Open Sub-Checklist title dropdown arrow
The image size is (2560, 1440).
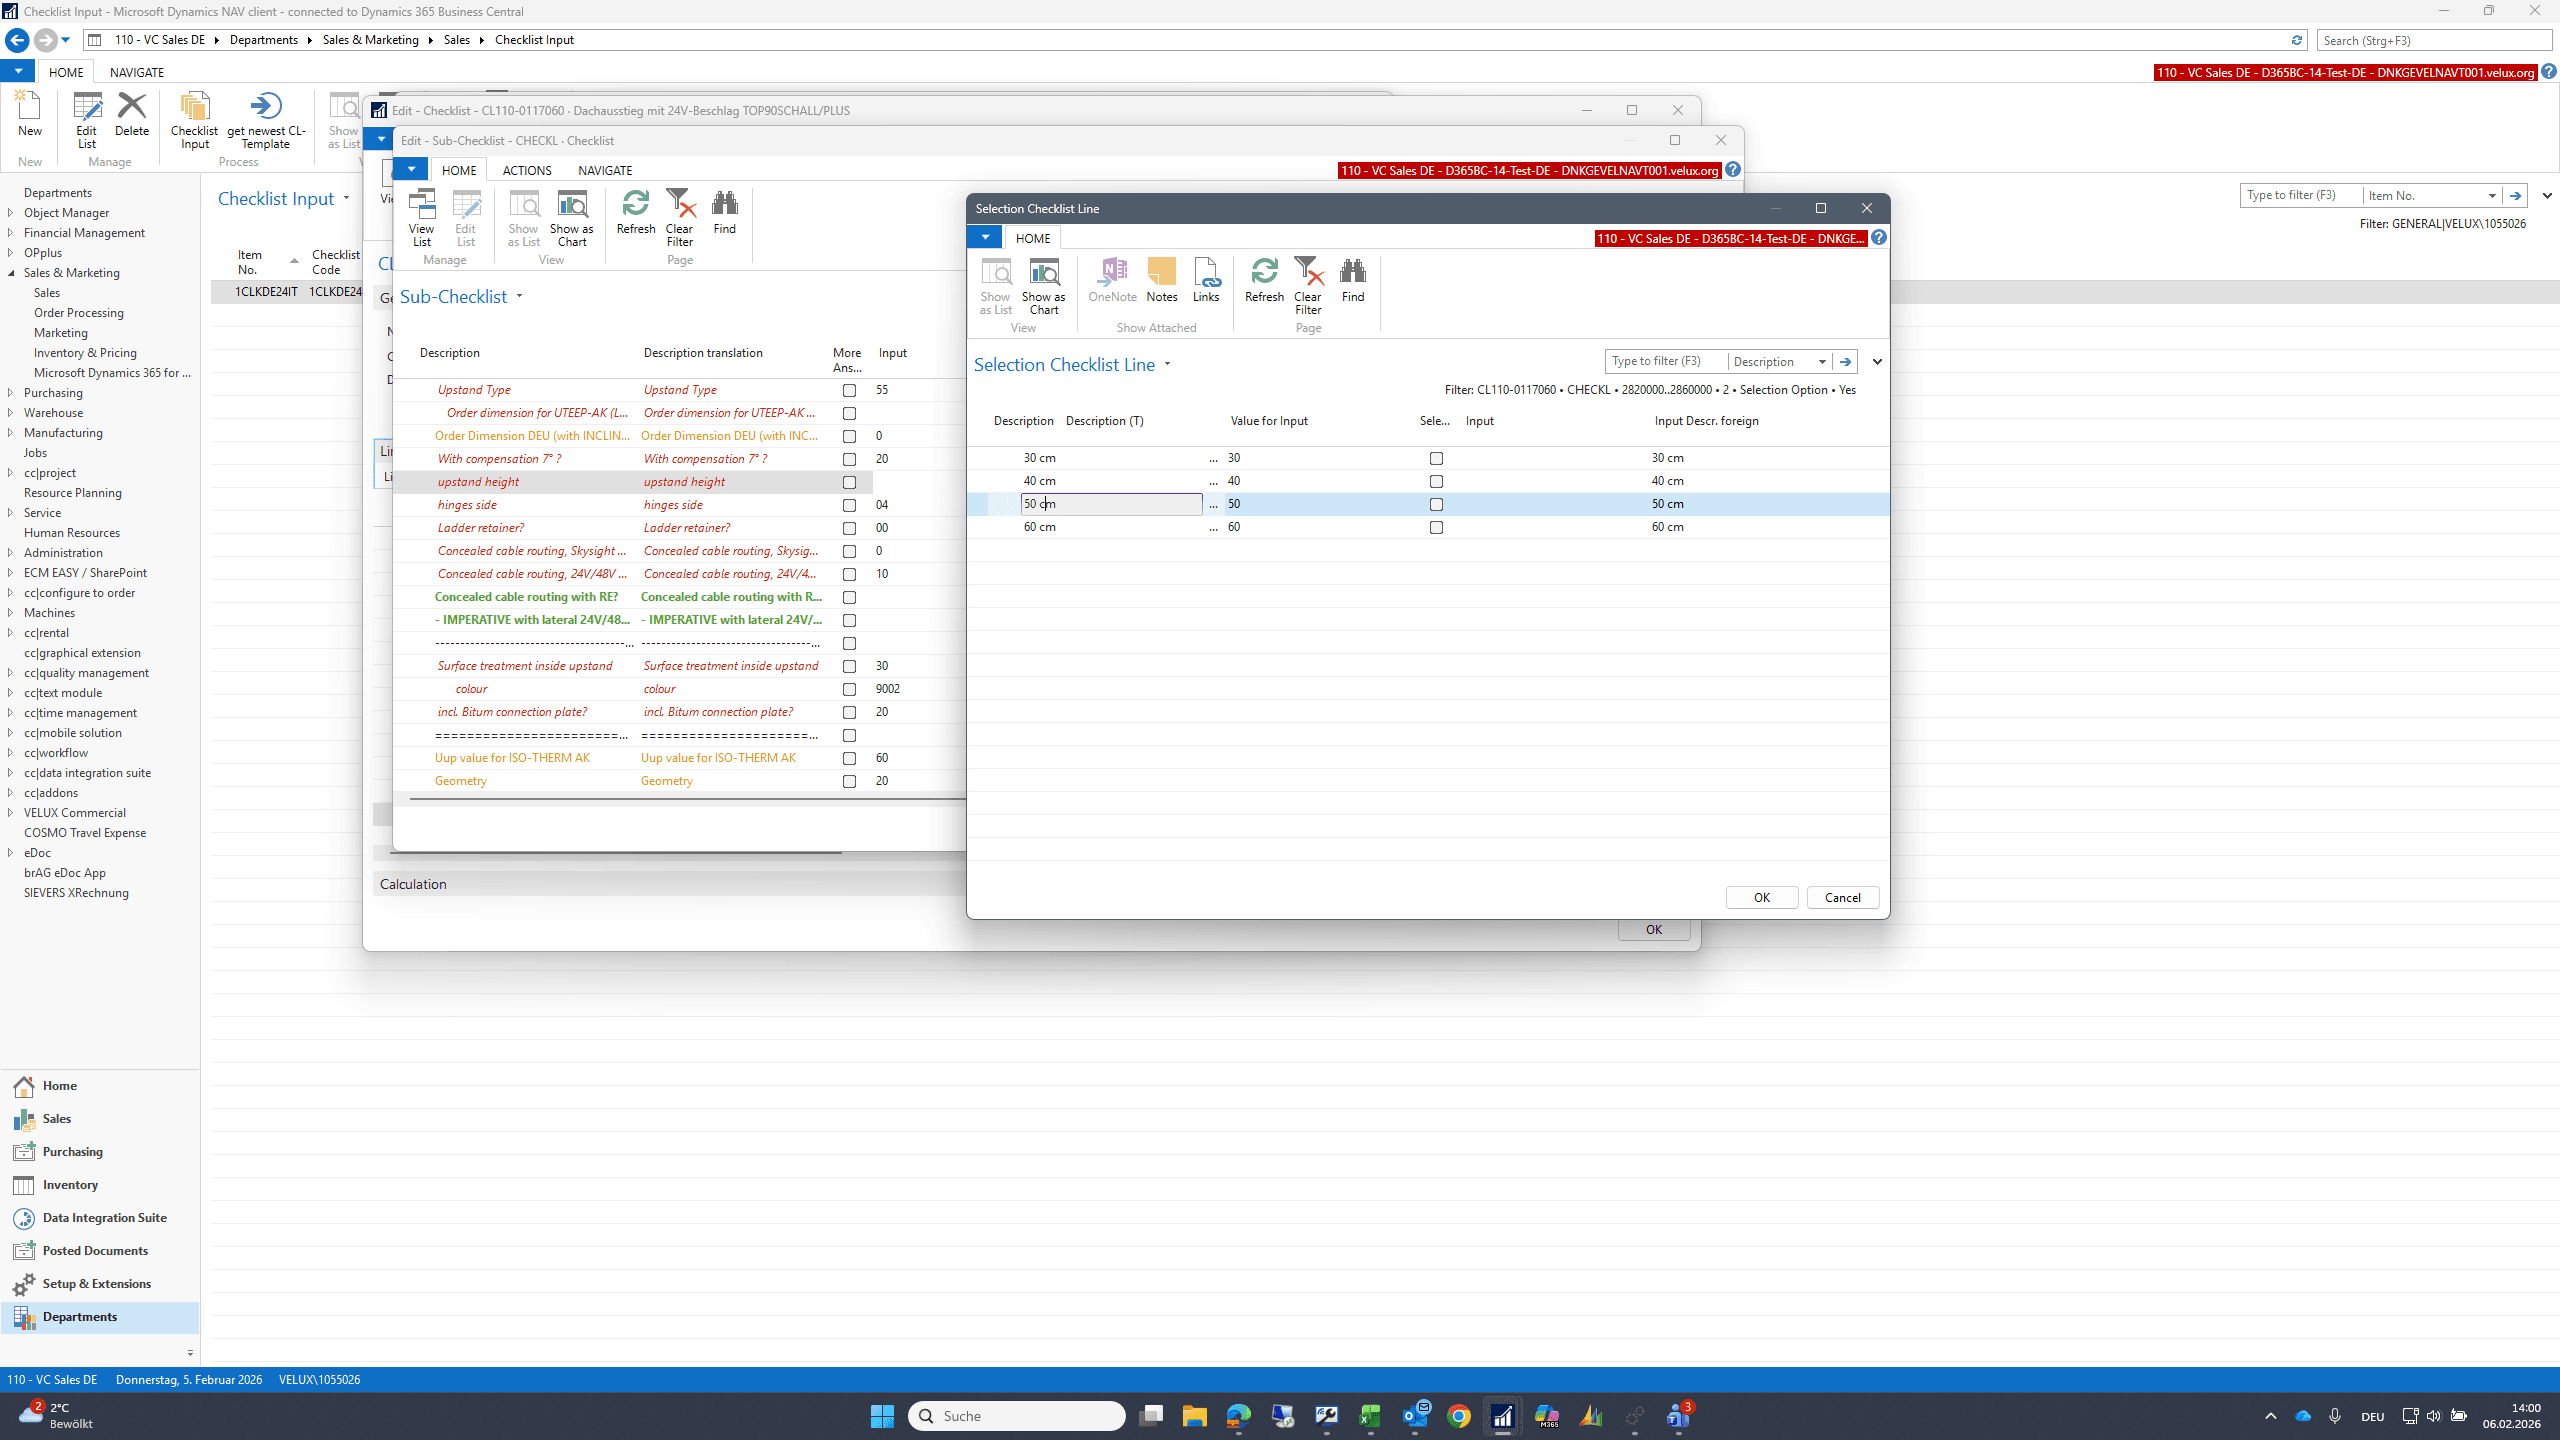[519, 296]
